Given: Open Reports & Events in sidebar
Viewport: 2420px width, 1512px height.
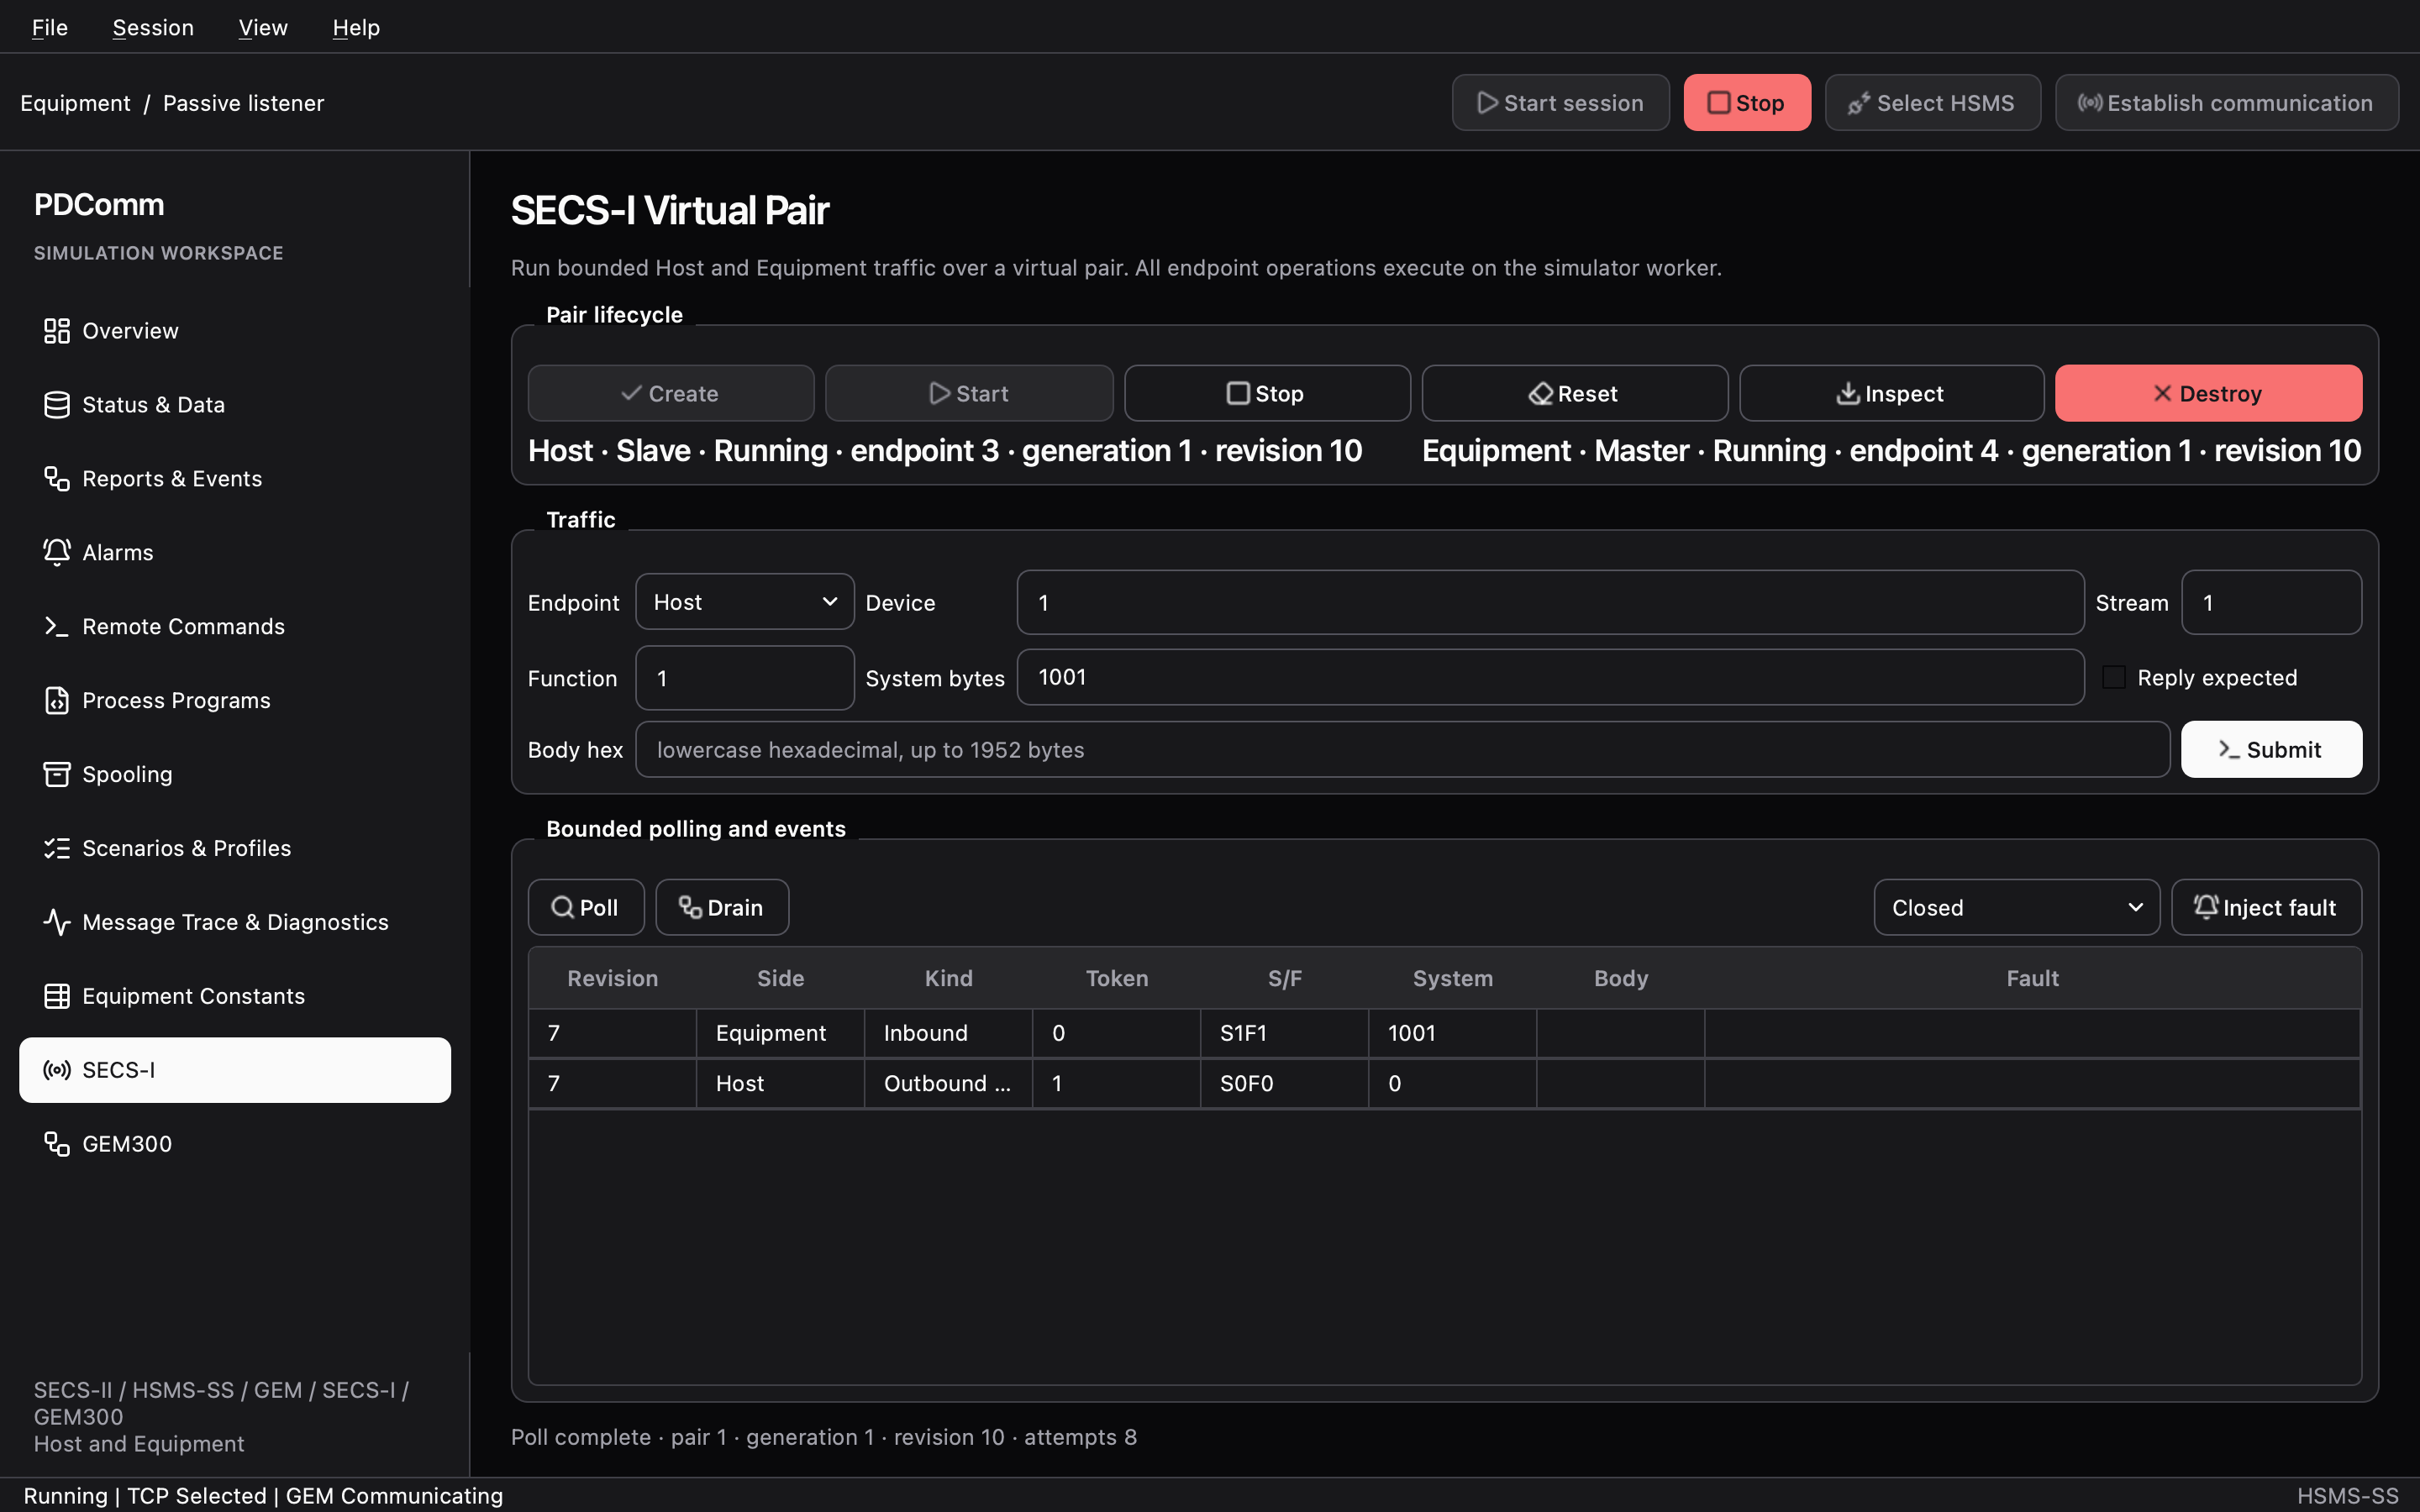Looking at the screenshot, I should (235, 479).
